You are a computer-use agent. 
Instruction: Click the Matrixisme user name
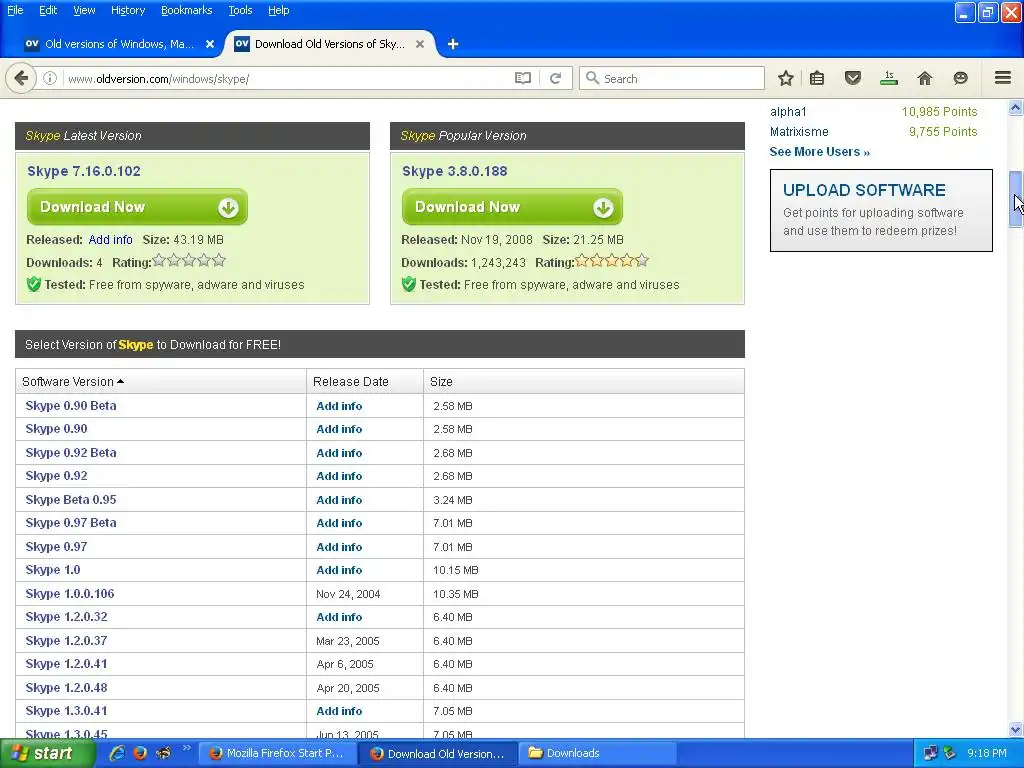[799, 132]
